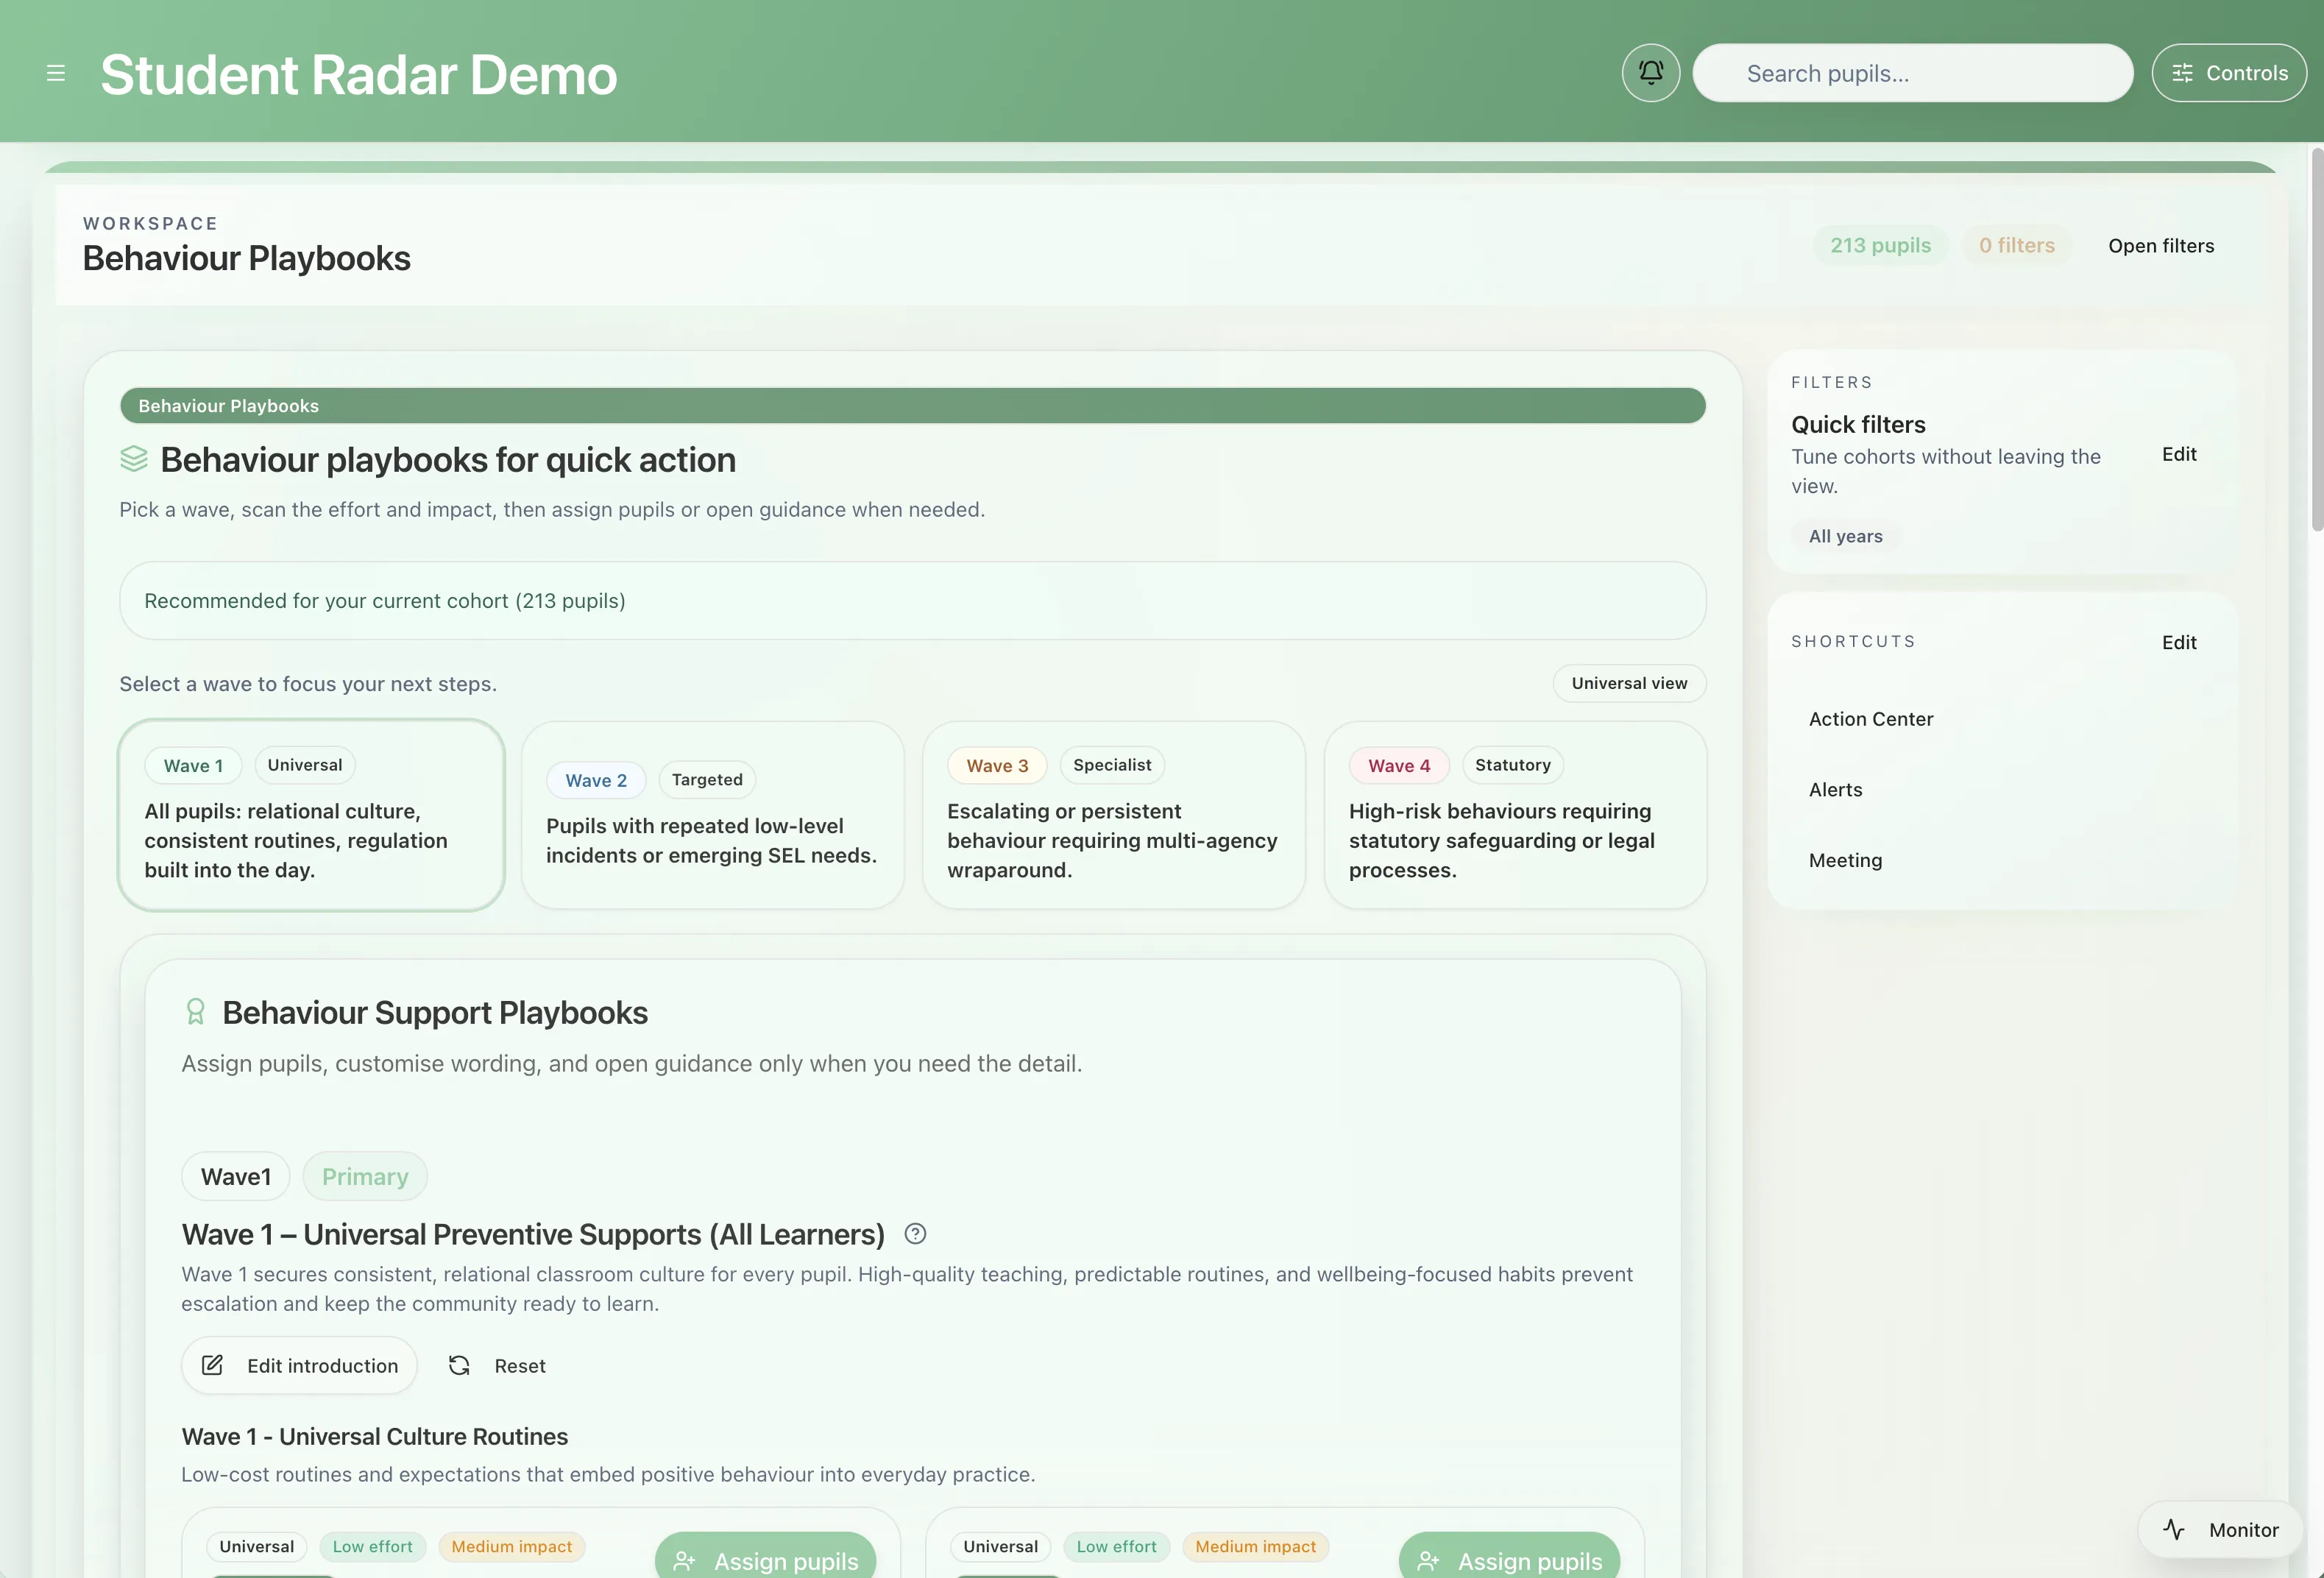
Task: Open the Action Center shortcut
Action: coord(1870,719)
